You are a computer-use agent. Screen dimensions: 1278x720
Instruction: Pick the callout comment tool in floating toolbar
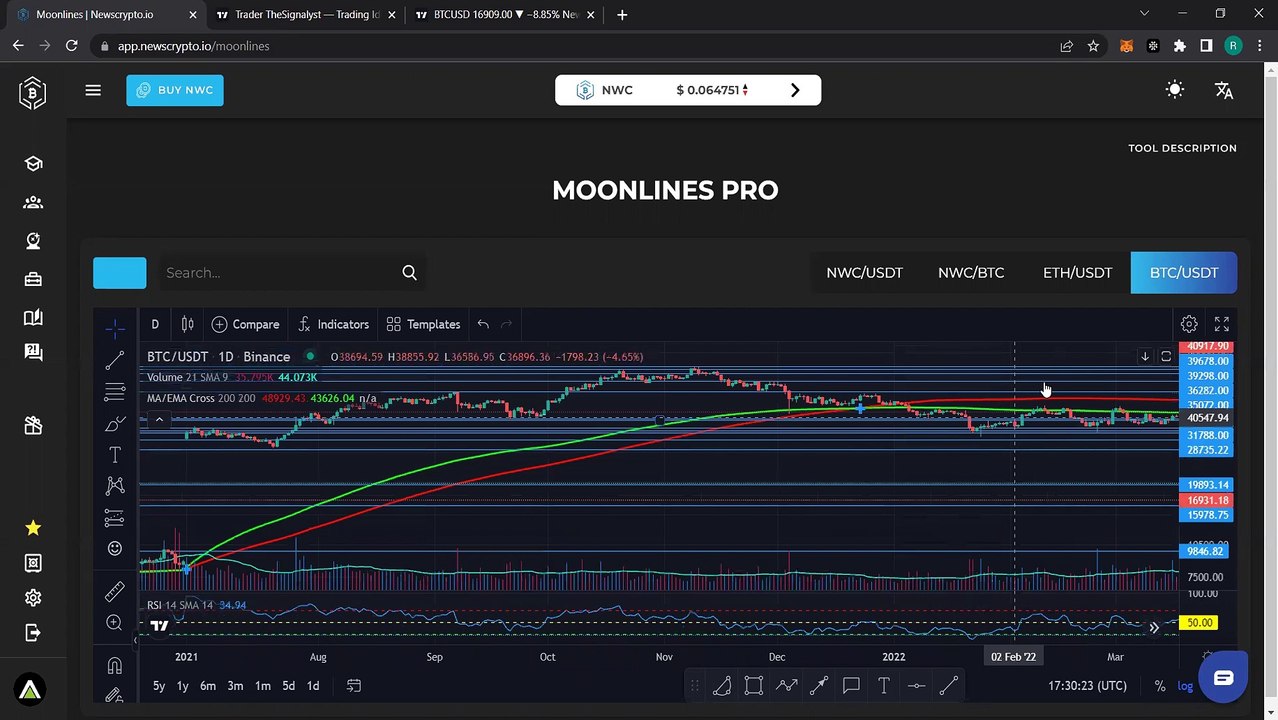[x=851, y=686]
